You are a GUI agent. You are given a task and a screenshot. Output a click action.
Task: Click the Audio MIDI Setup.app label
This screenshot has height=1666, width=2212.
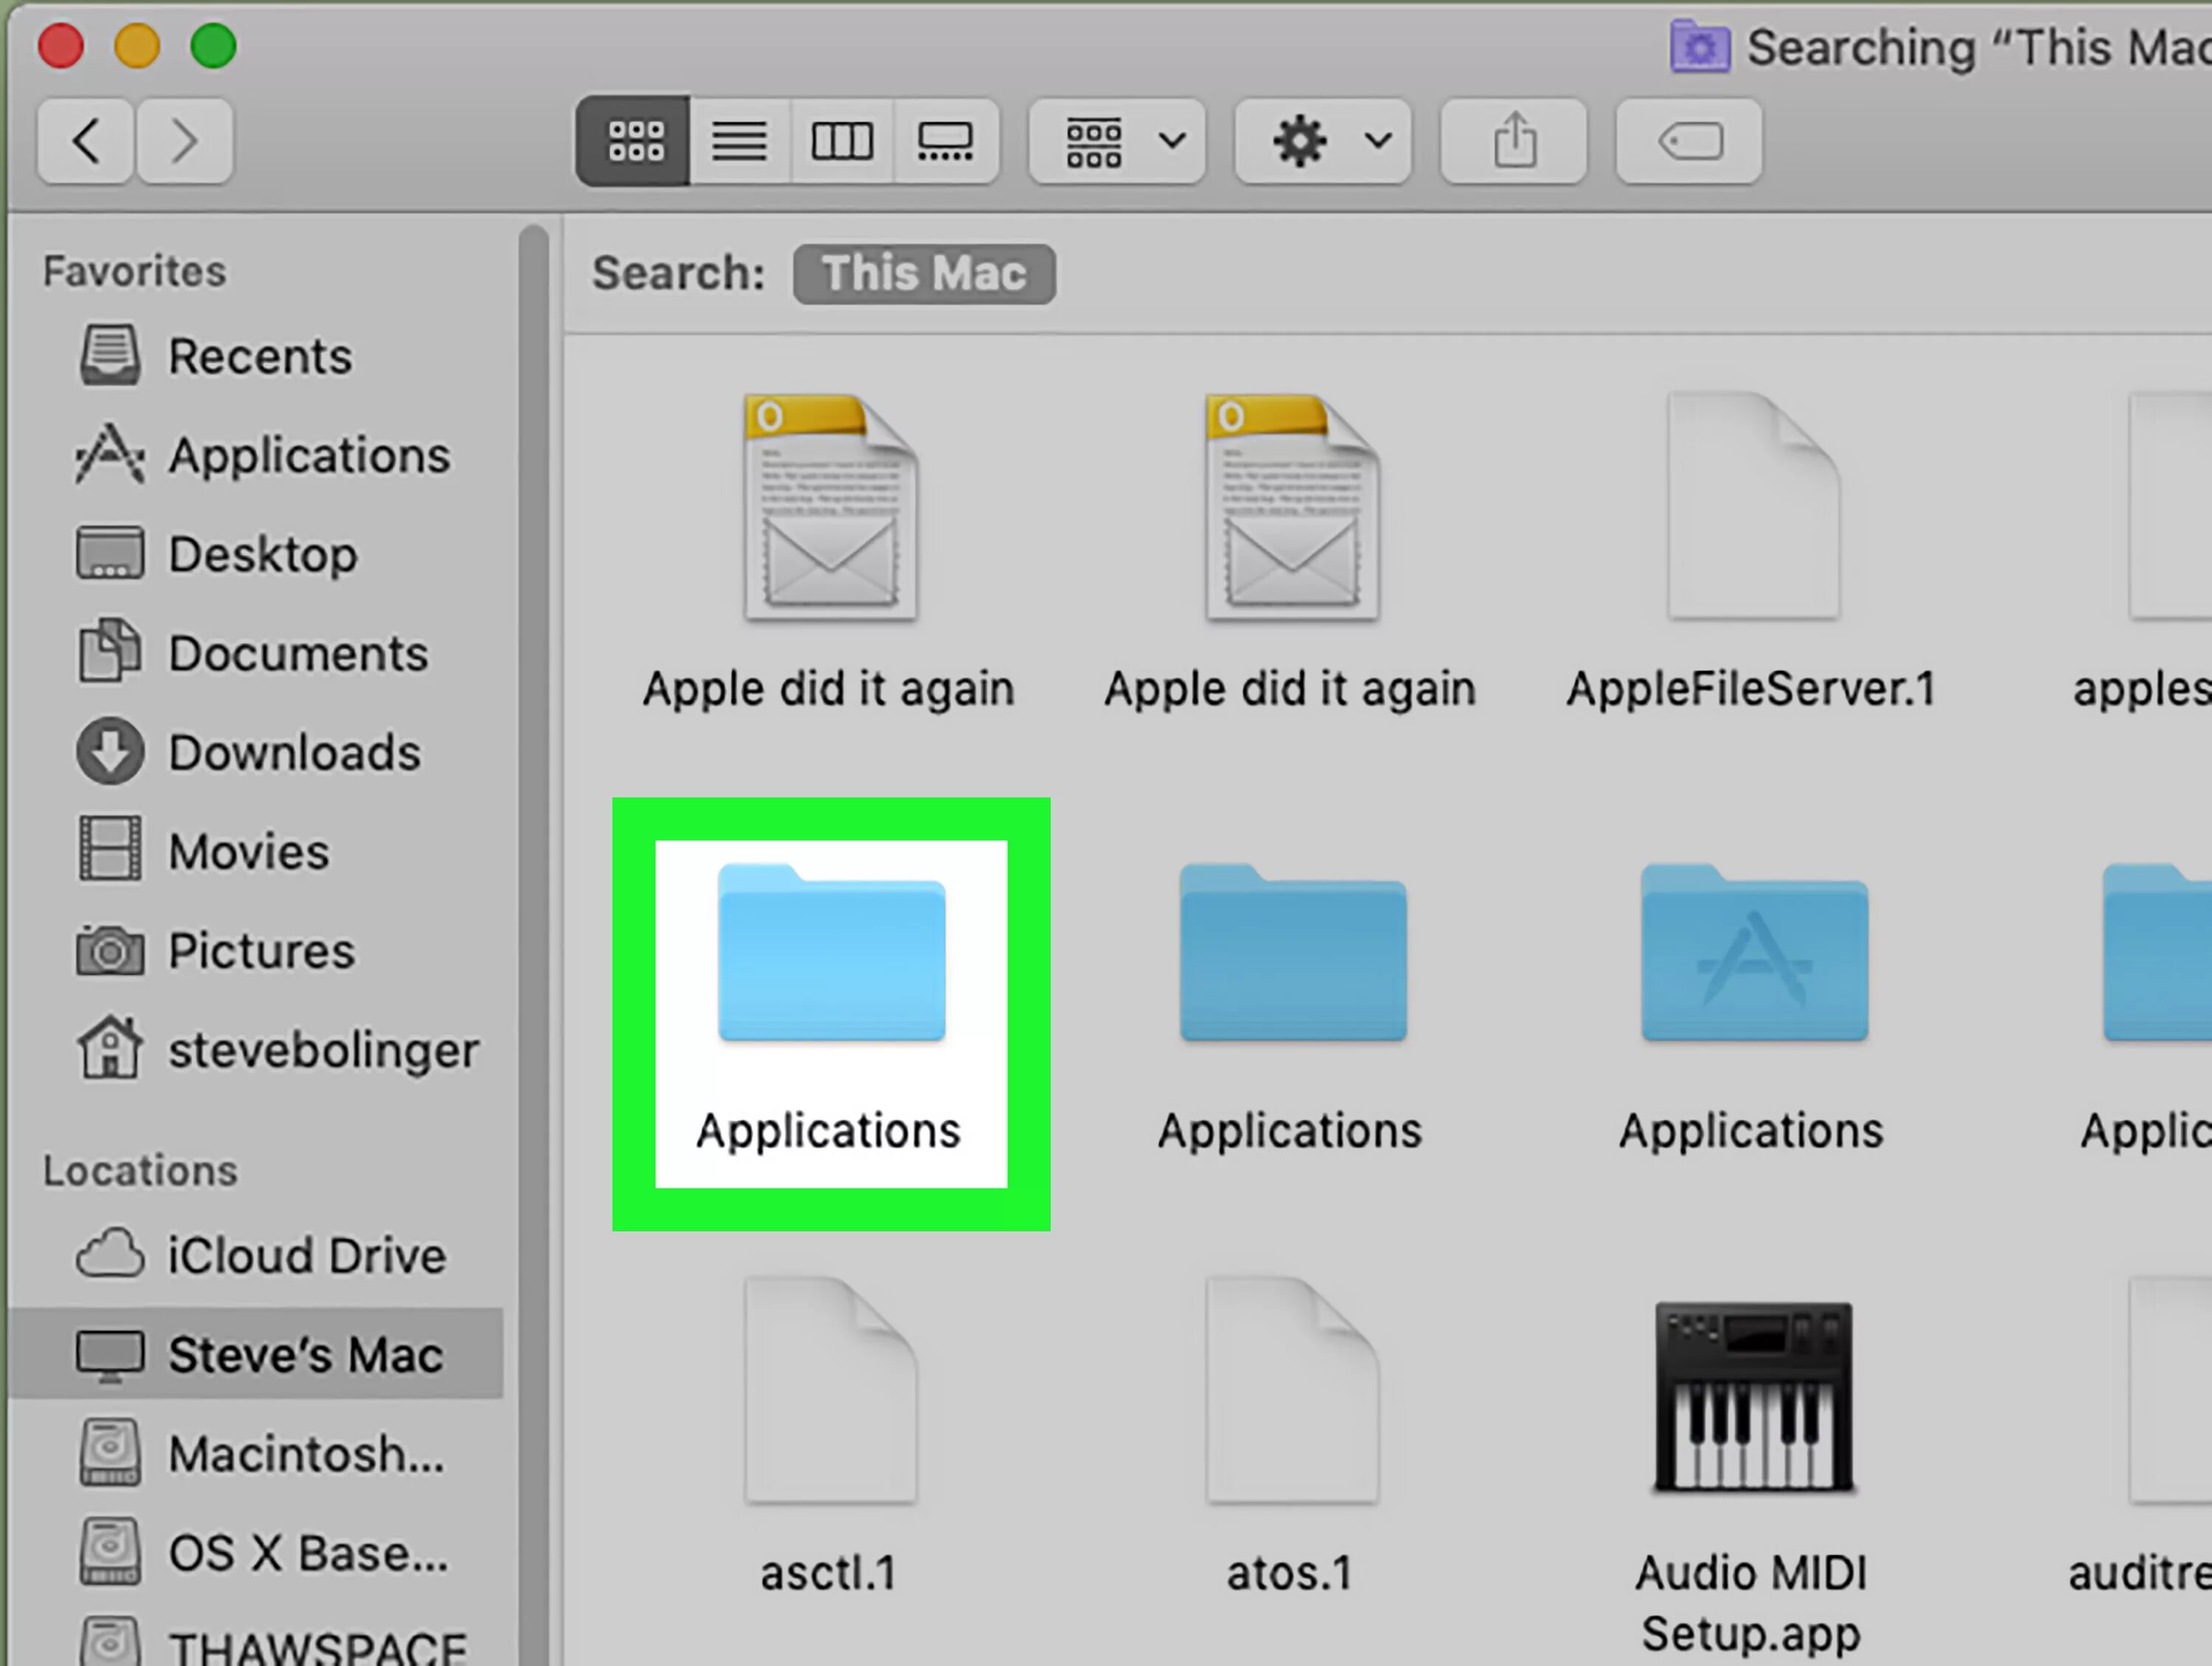(1751, 1603)
